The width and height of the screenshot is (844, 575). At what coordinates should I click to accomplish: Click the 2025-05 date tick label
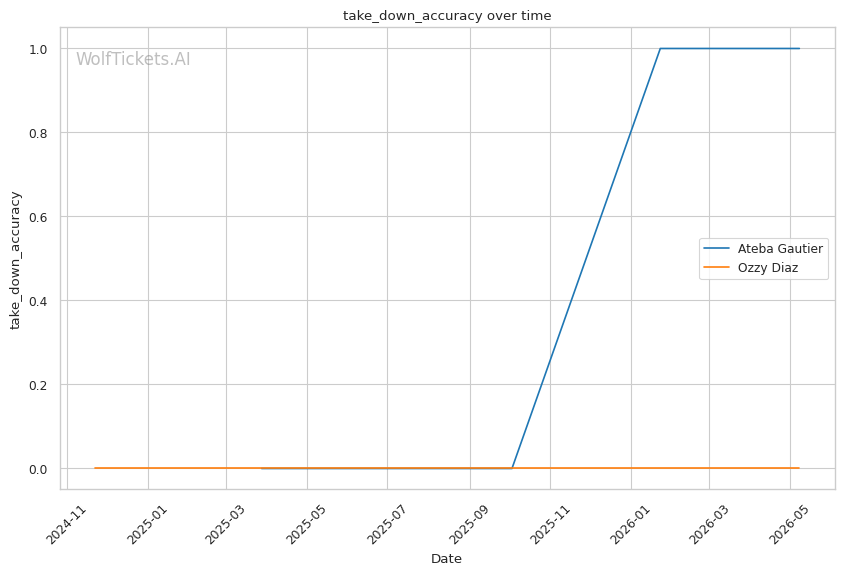(x=305, y=524)
